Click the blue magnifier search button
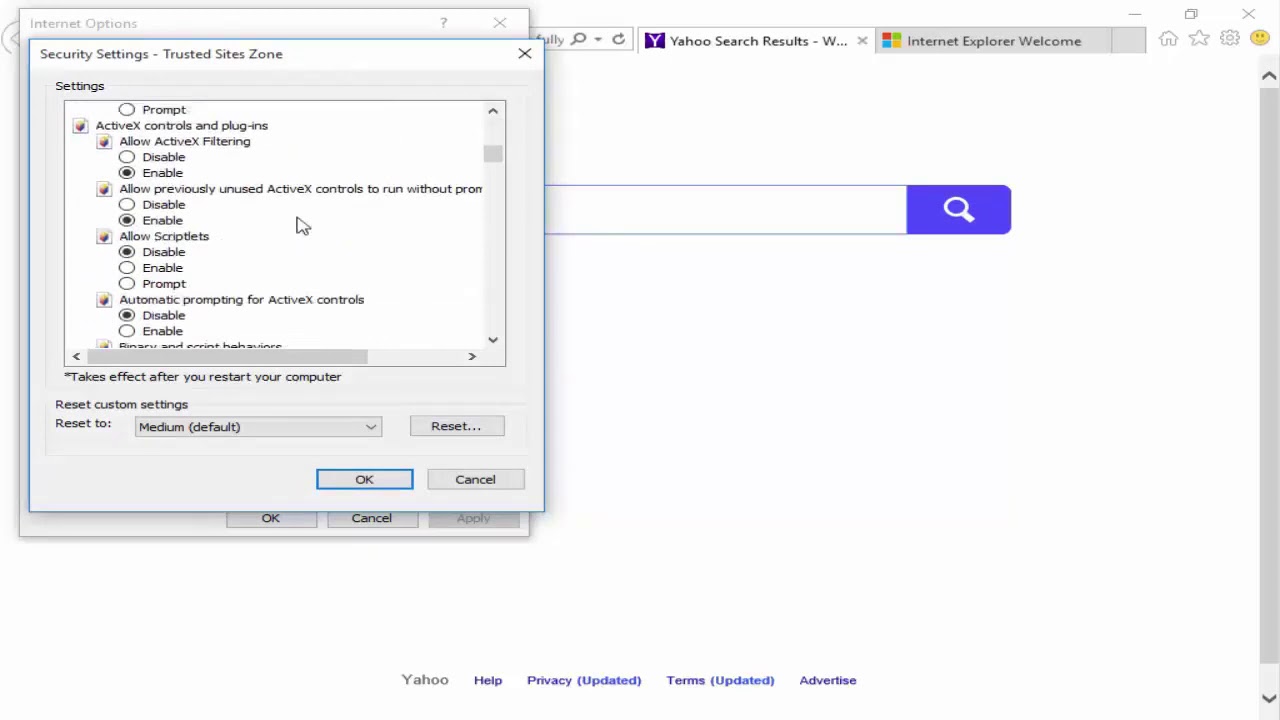Viewport: 1280px width, 720px height. 958,209
